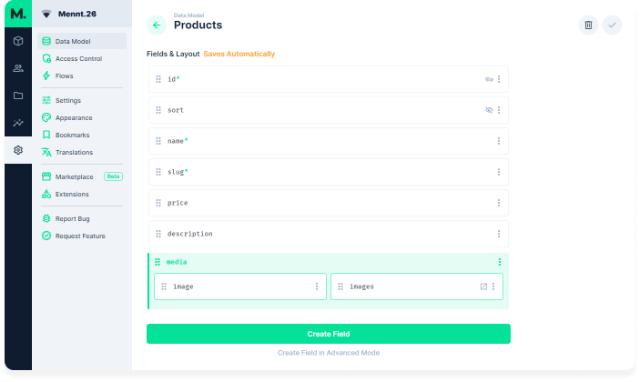
Task: Open the options menu for description field
Action: pos(499,234)
